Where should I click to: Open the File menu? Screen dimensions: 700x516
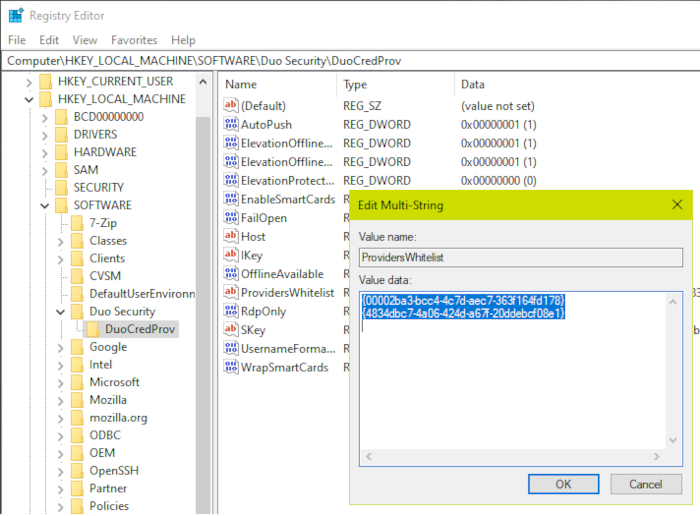point(17,40)
